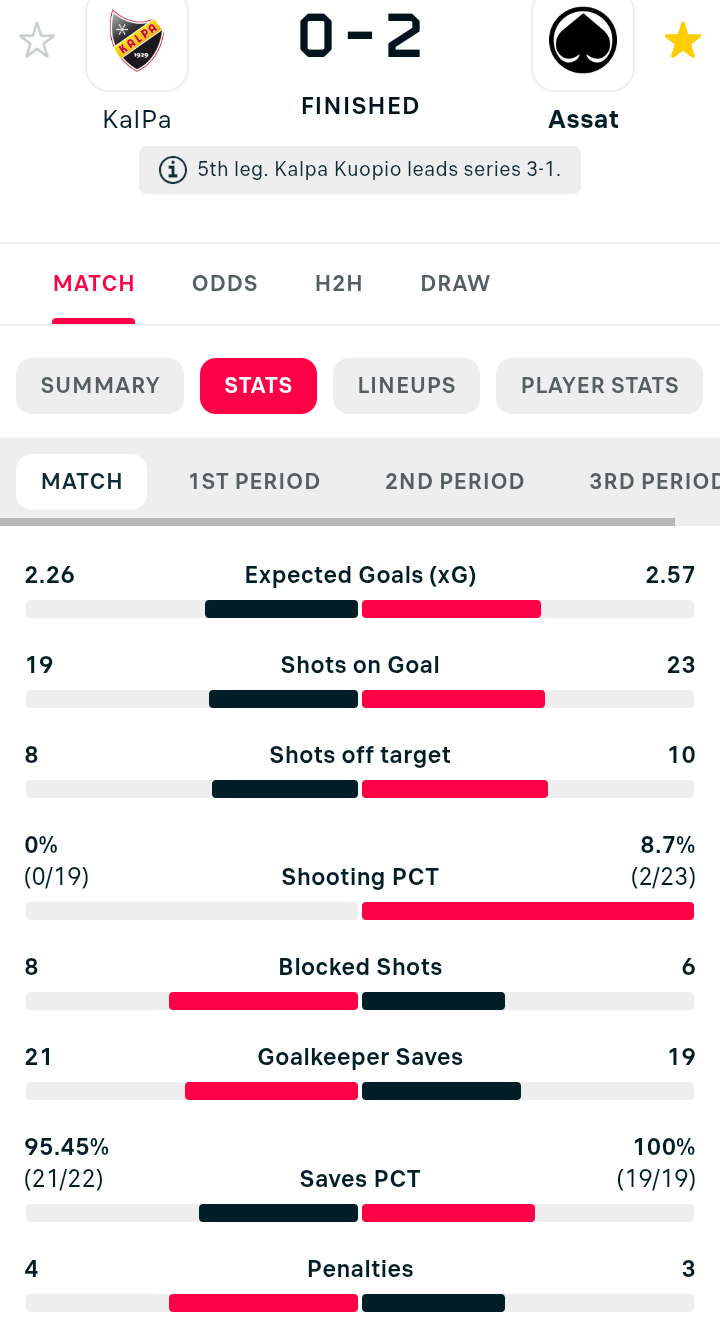Image resolution: width=720 pixels, height=1323 pixels.
Task: Click the KalPa team name
Action: (137, 120)
